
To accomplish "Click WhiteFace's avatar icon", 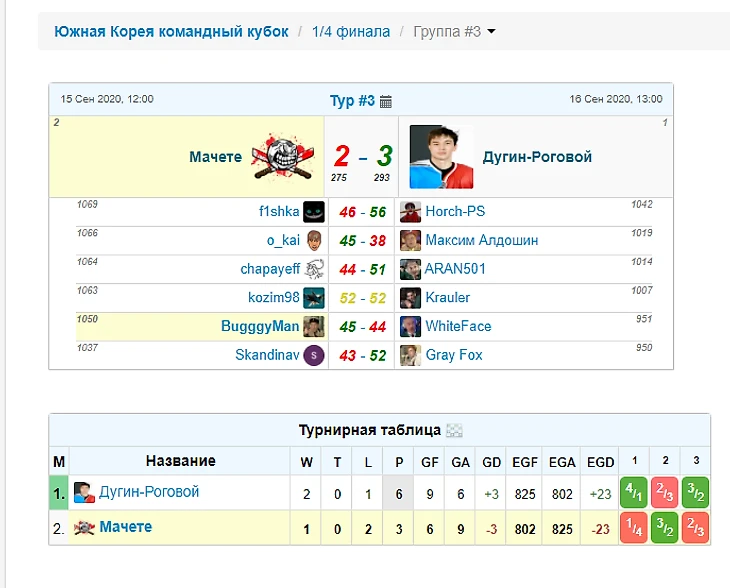I will coord(410,326).
